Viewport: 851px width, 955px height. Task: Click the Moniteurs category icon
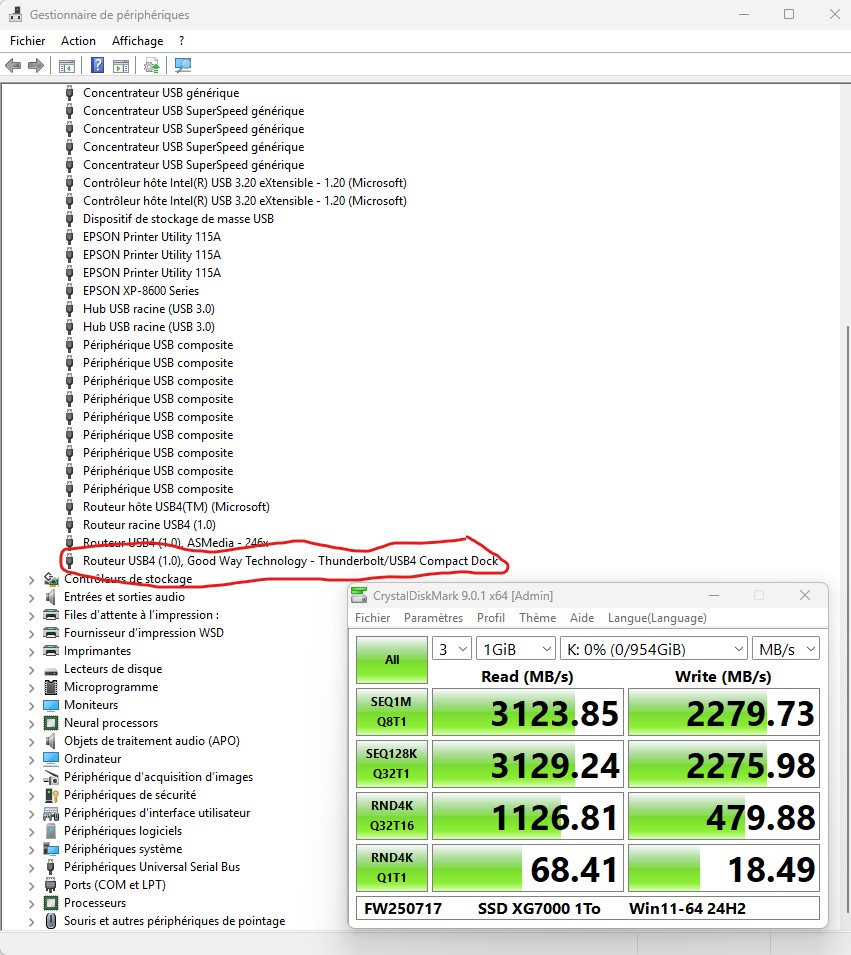coord(51,705)
